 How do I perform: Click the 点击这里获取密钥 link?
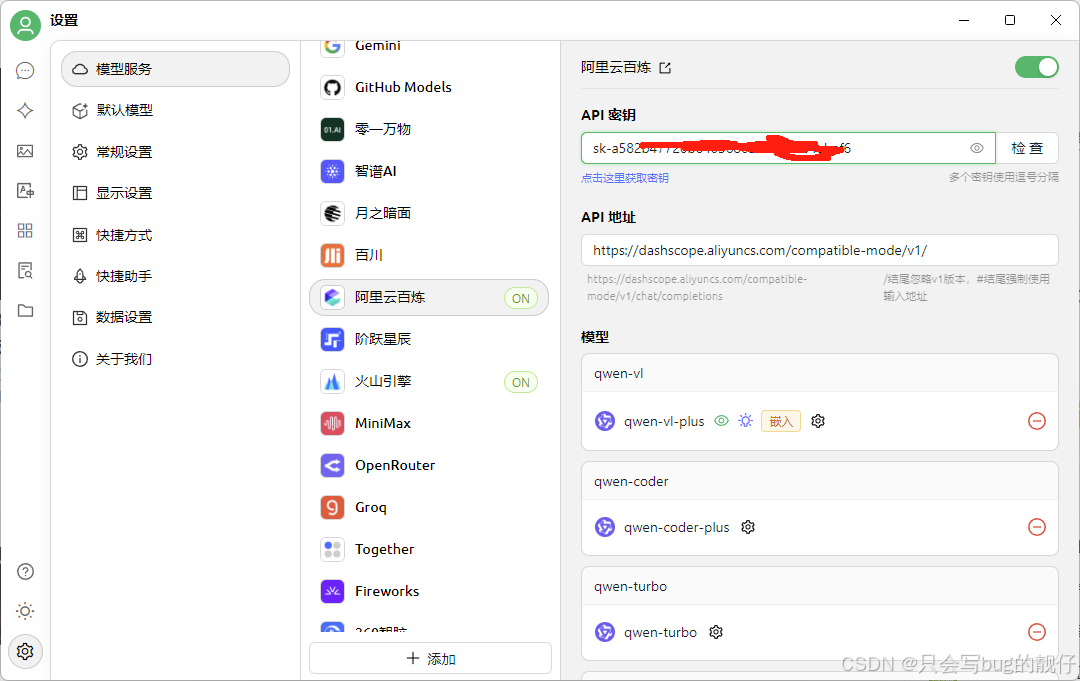pyautogui.click(x=625, y=178)
